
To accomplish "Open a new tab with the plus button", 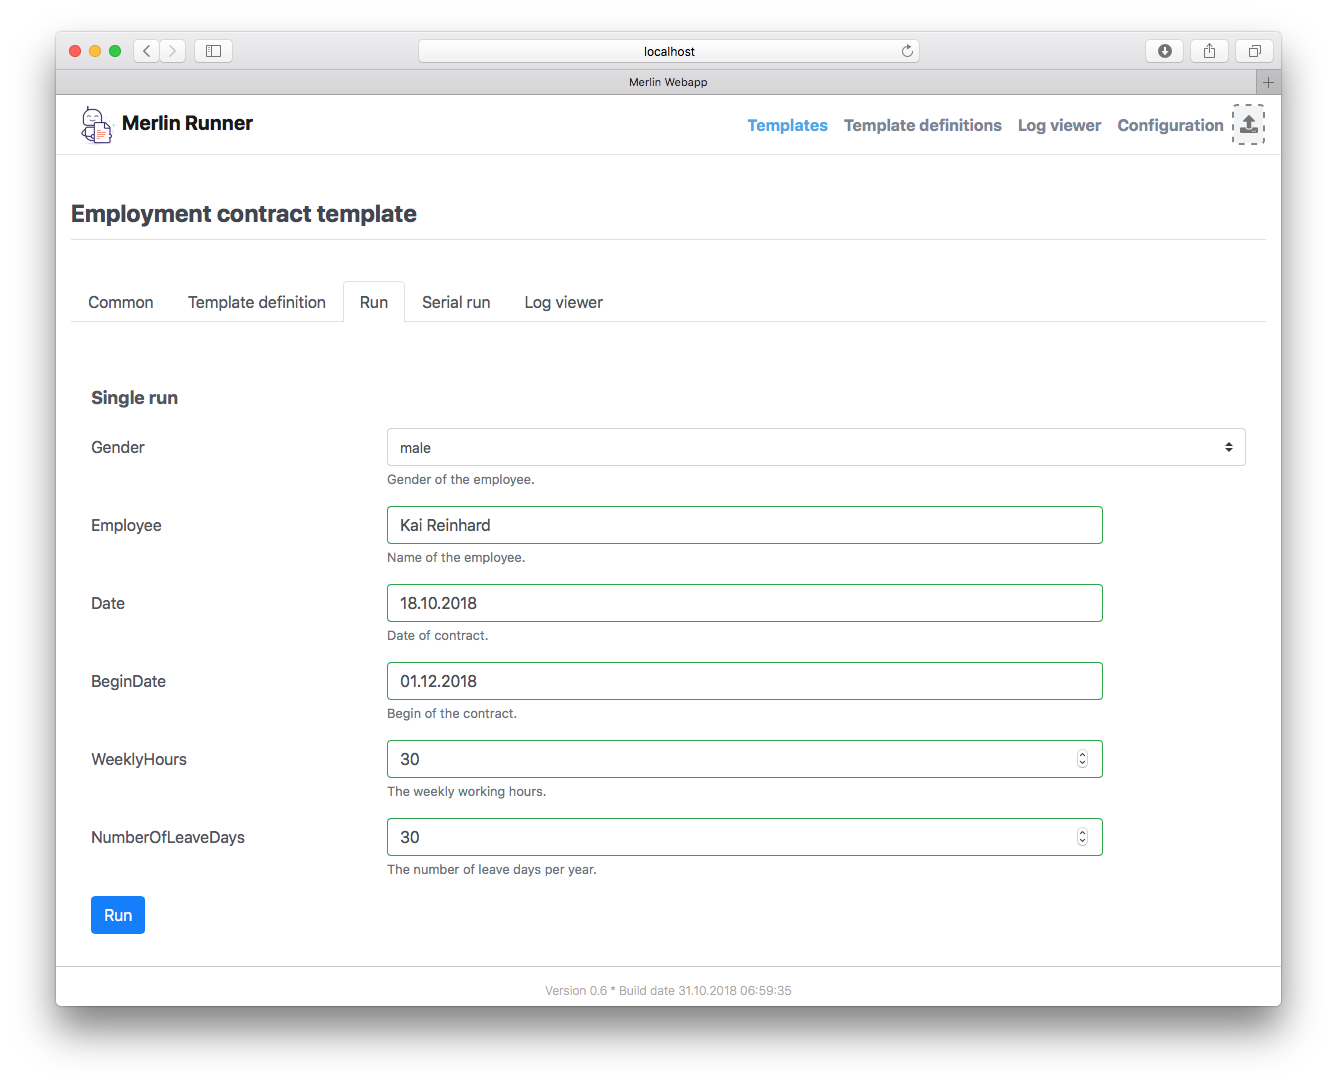I will (x=1268, y=81).
